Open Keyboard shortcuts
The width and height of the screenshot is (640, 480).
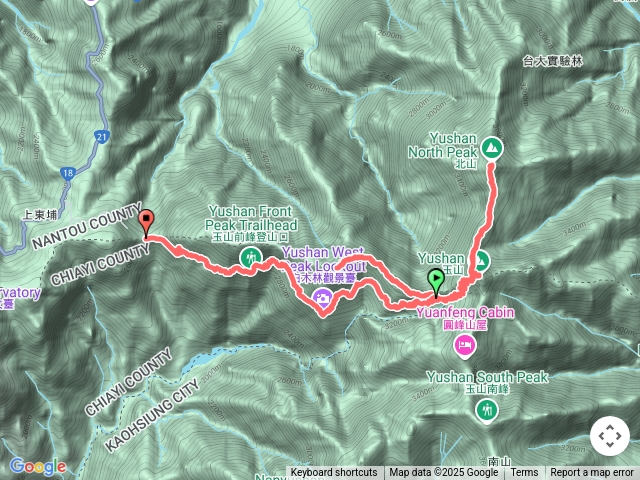[x=334, y=473]
